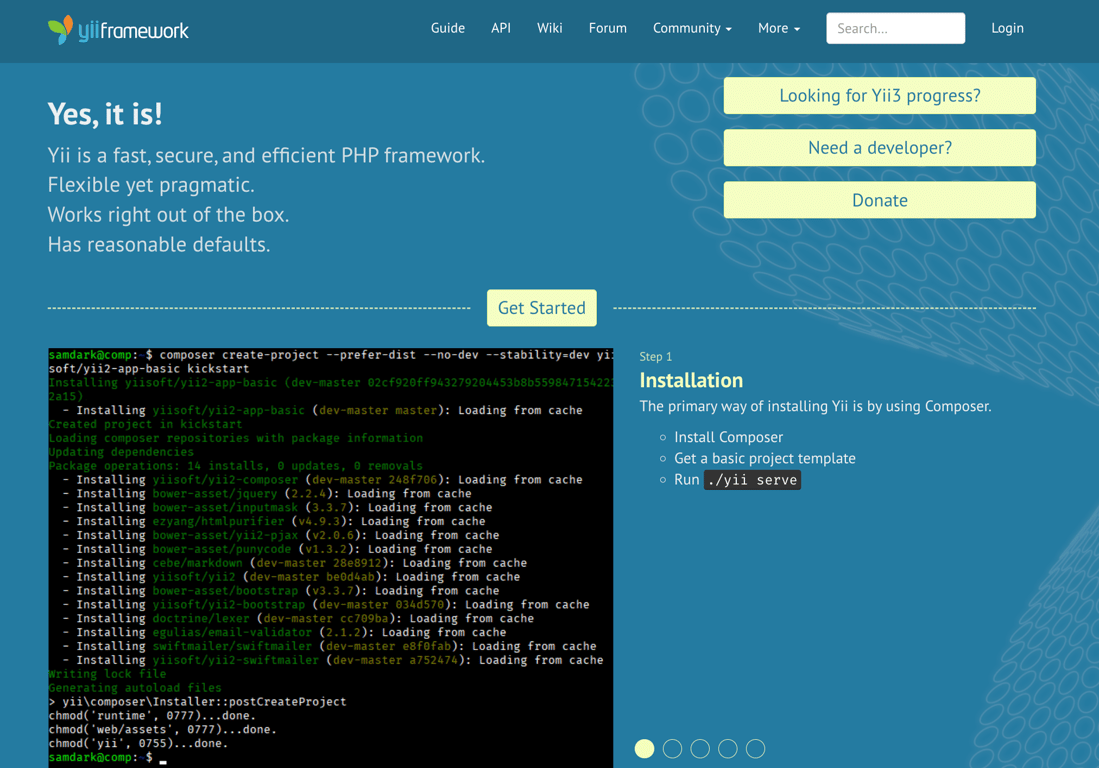This screenshot has height=768, width=1099.
Task: Open the Guide page
Action: pos(448,28)
